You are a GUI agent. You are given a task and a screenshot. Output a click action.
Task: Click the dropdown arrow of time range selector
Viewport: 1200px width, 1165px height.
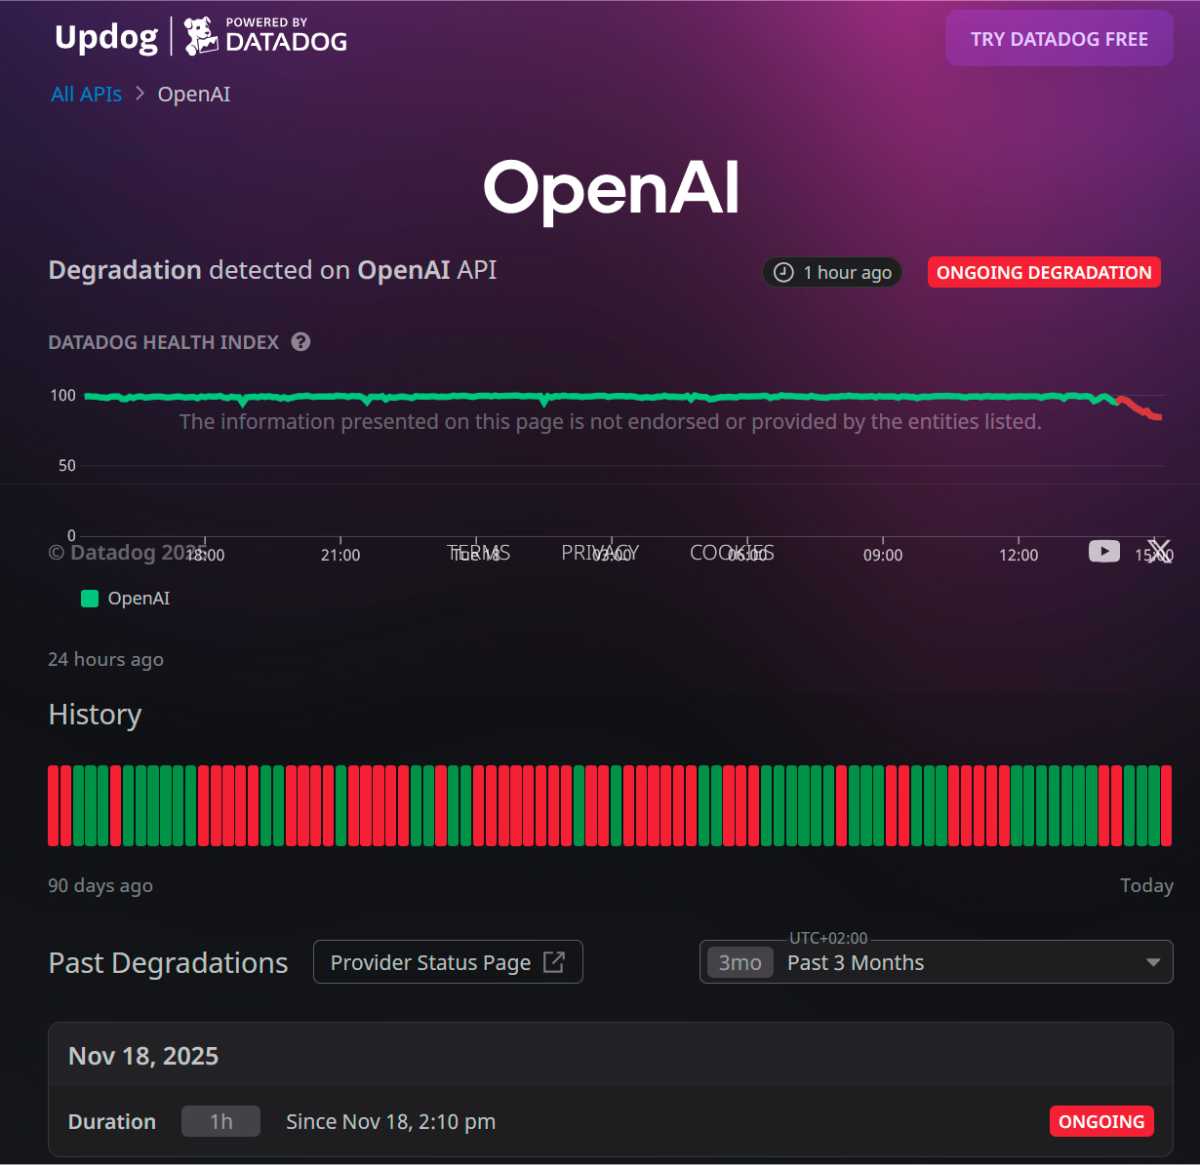(1153, 963)
